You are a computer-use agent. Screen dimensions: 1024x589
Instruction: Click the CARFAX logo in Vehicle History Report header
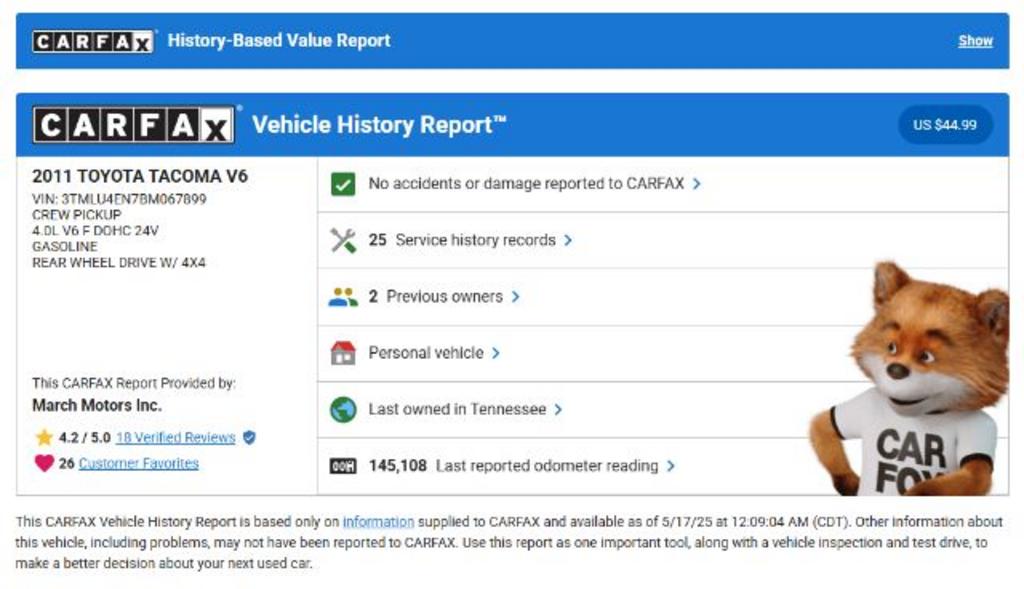(x=134, y=124)
